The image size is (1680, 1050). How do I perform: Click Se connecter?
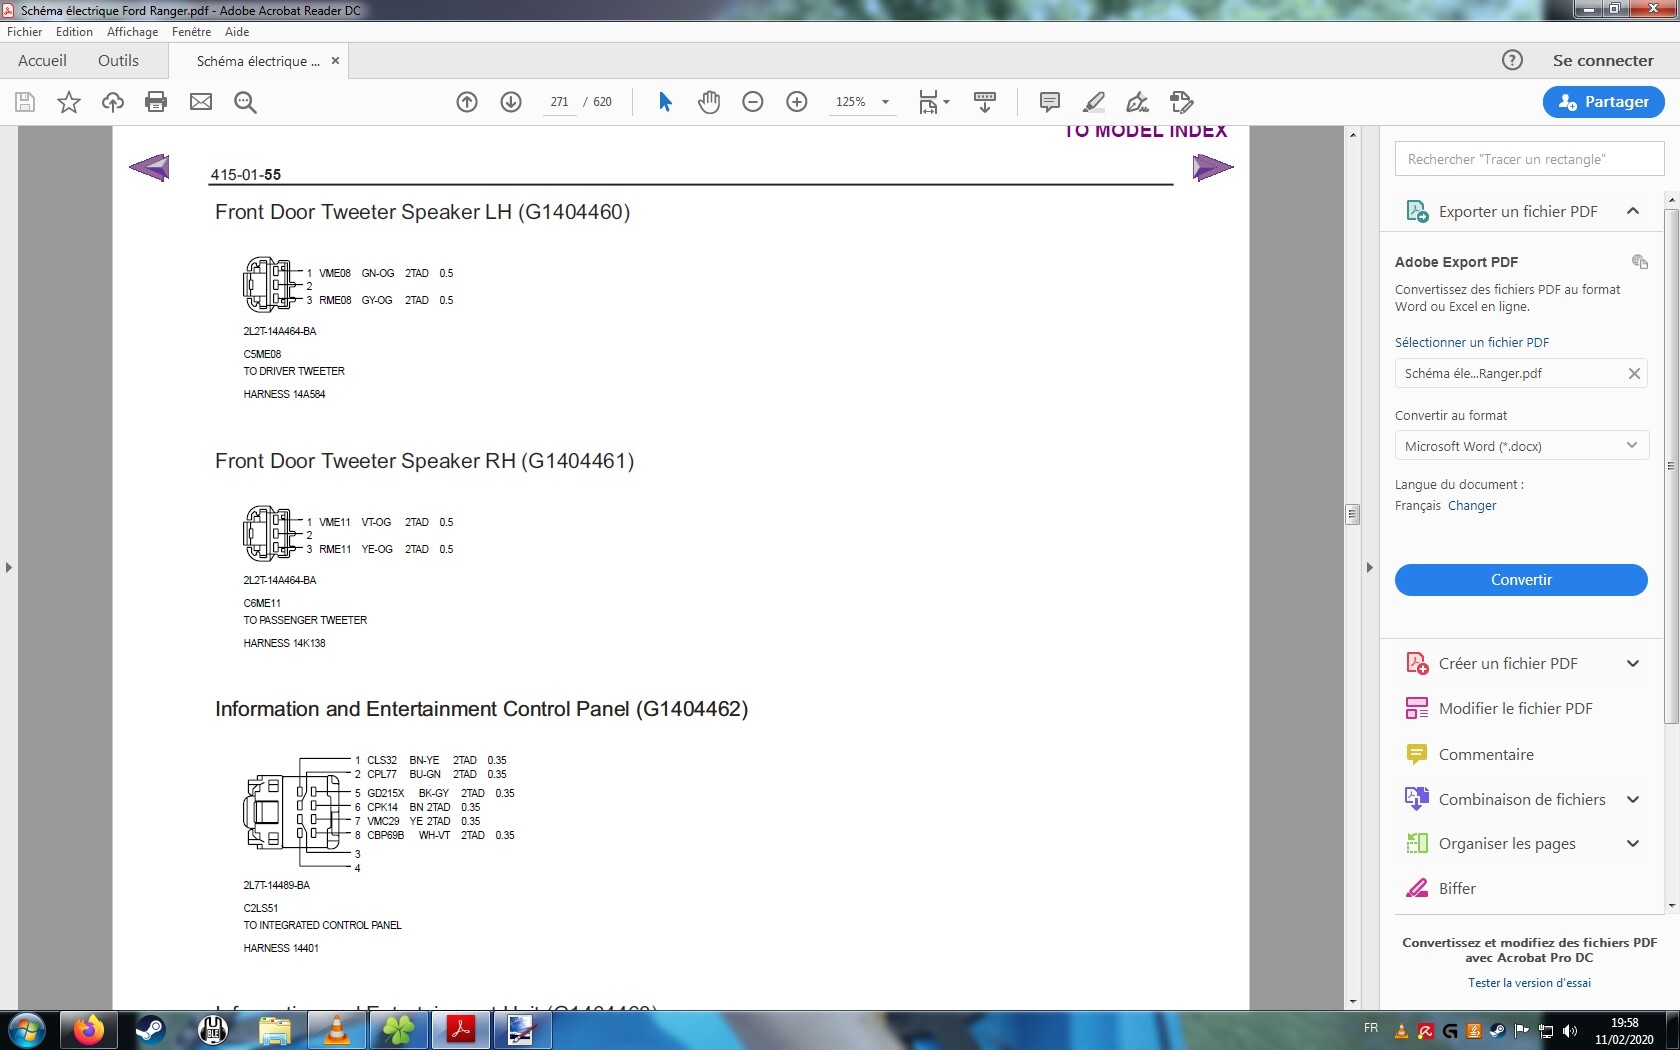pyautogui.click(x=1603, y=60)
